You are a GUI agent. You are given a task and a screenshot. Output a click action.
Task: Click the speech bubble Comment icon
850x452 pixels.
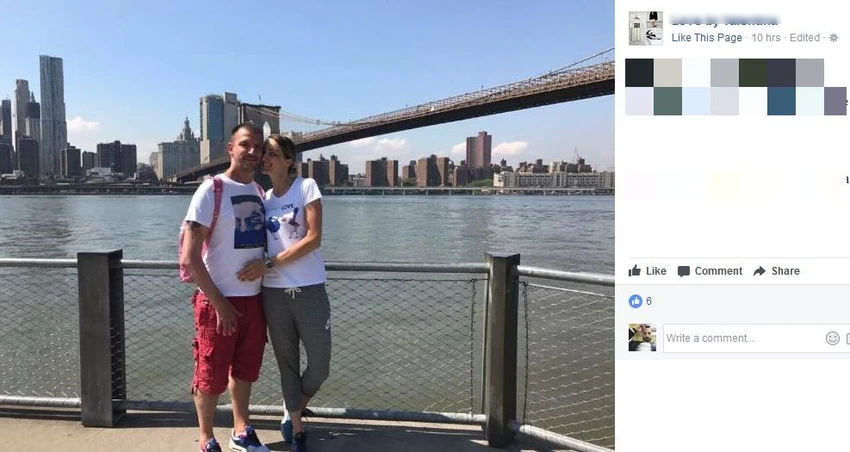pos(684,271)
